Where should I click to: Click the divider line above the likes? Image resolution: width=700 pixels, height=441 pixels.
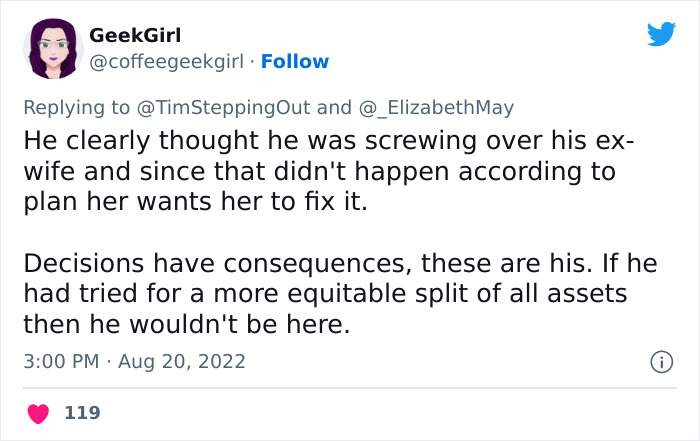350,387
